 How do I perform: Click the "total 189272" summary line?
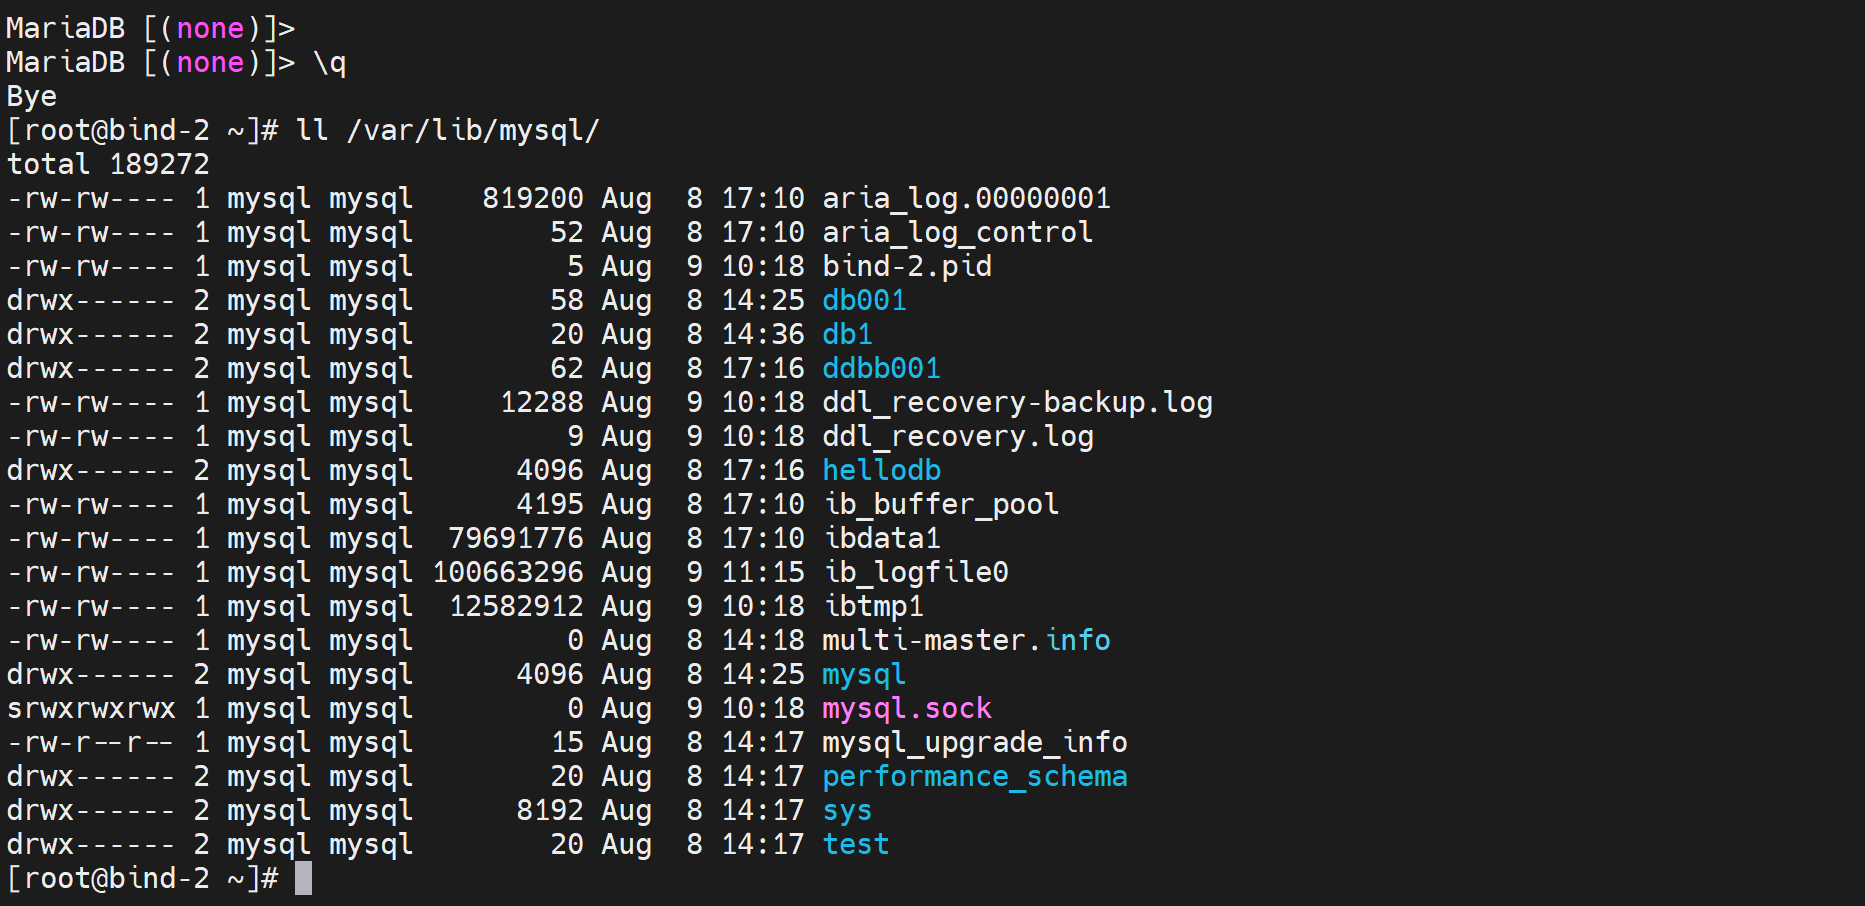pyautogui.click(x=108, y=164)
